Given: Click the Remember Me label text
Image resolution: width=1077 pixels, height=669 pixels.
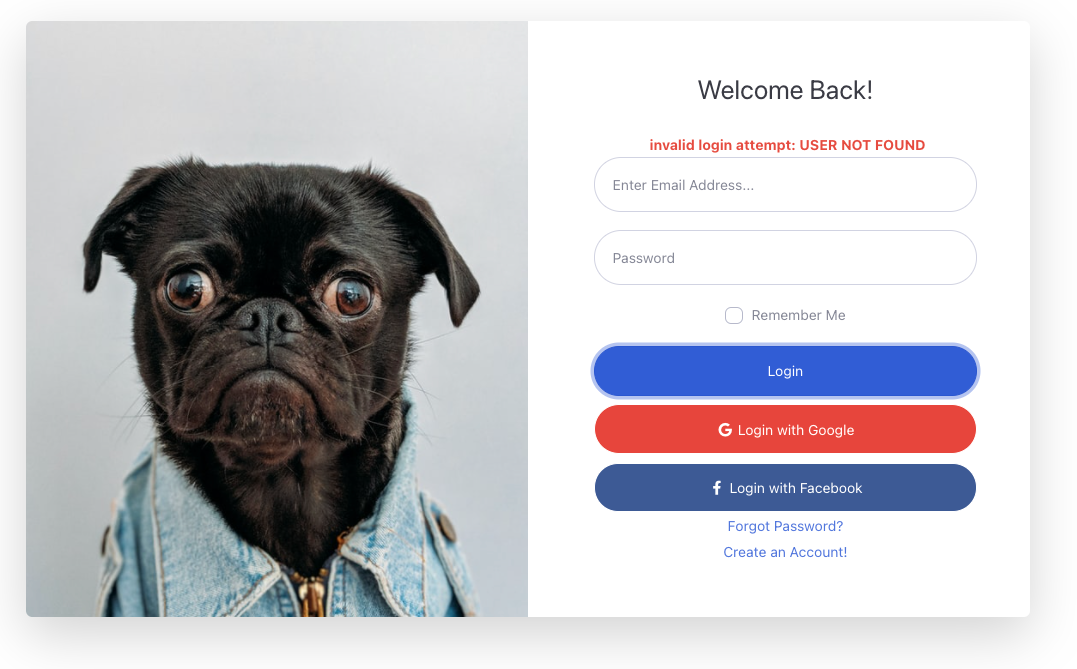Looking at the screenshot, I should pyautogui.click(x=798, y=315).
